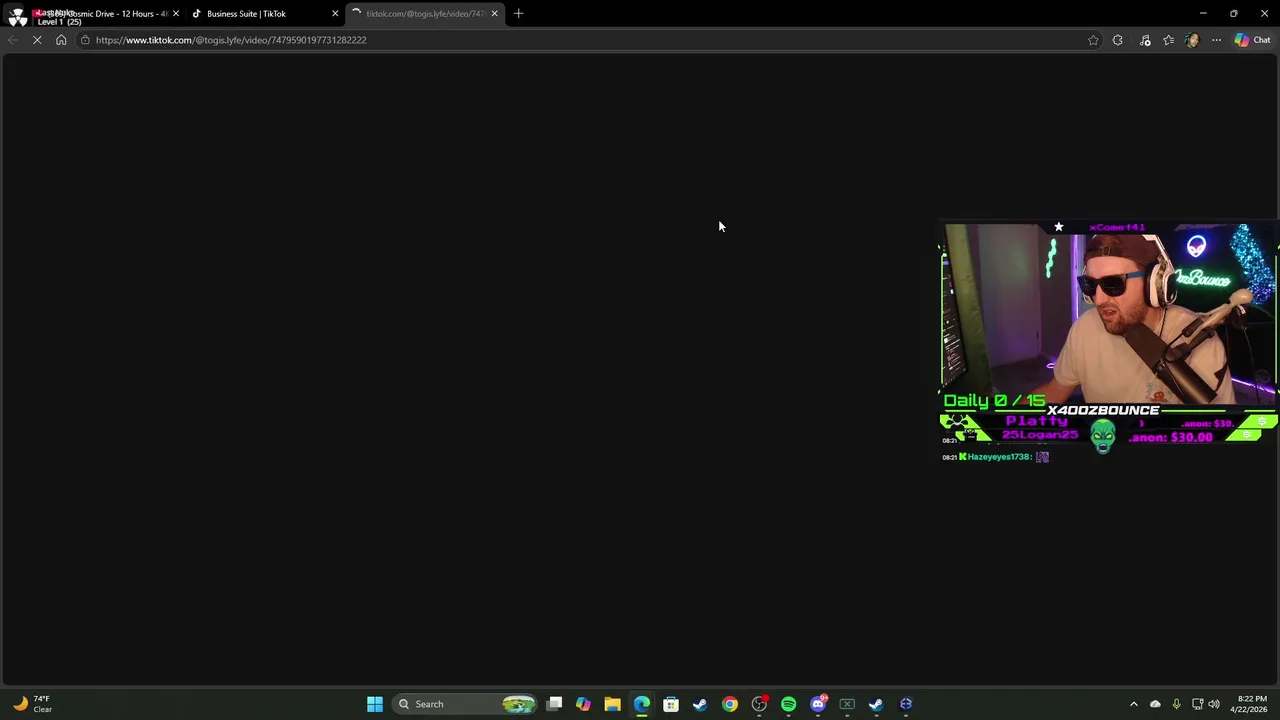Launch Copilot from the taskbar
Screen dimensions: 1280x720
tap(584, 704)
